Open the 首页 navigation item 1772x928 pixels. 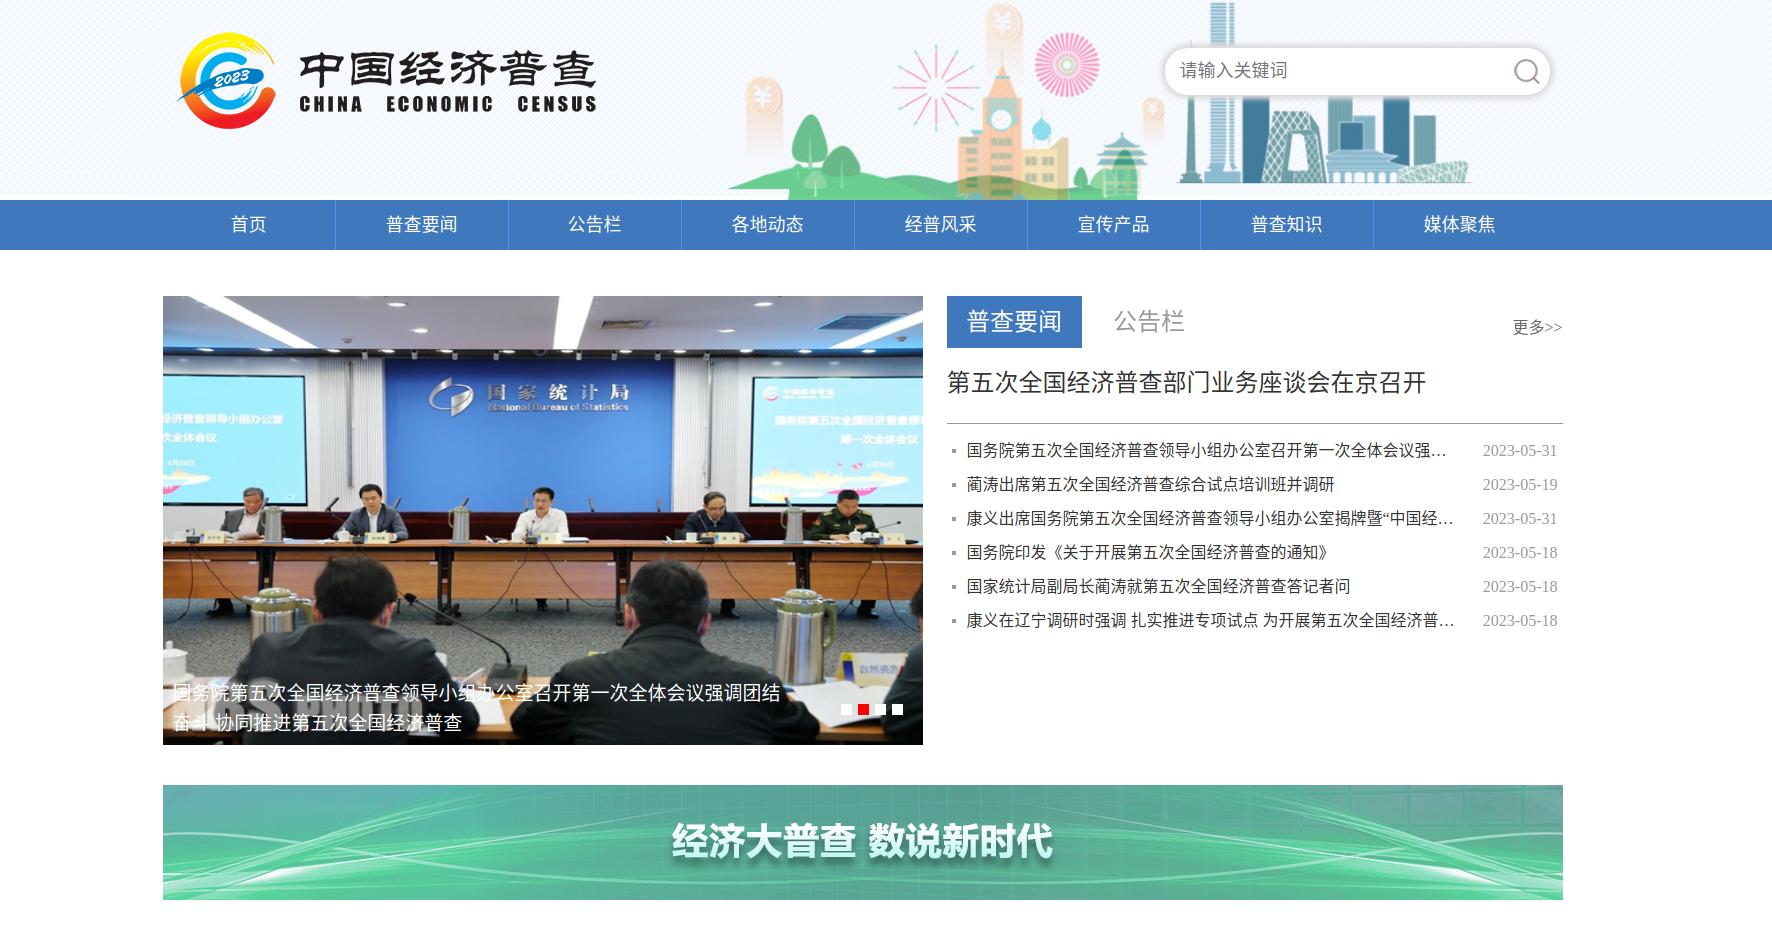pos(249,225)
